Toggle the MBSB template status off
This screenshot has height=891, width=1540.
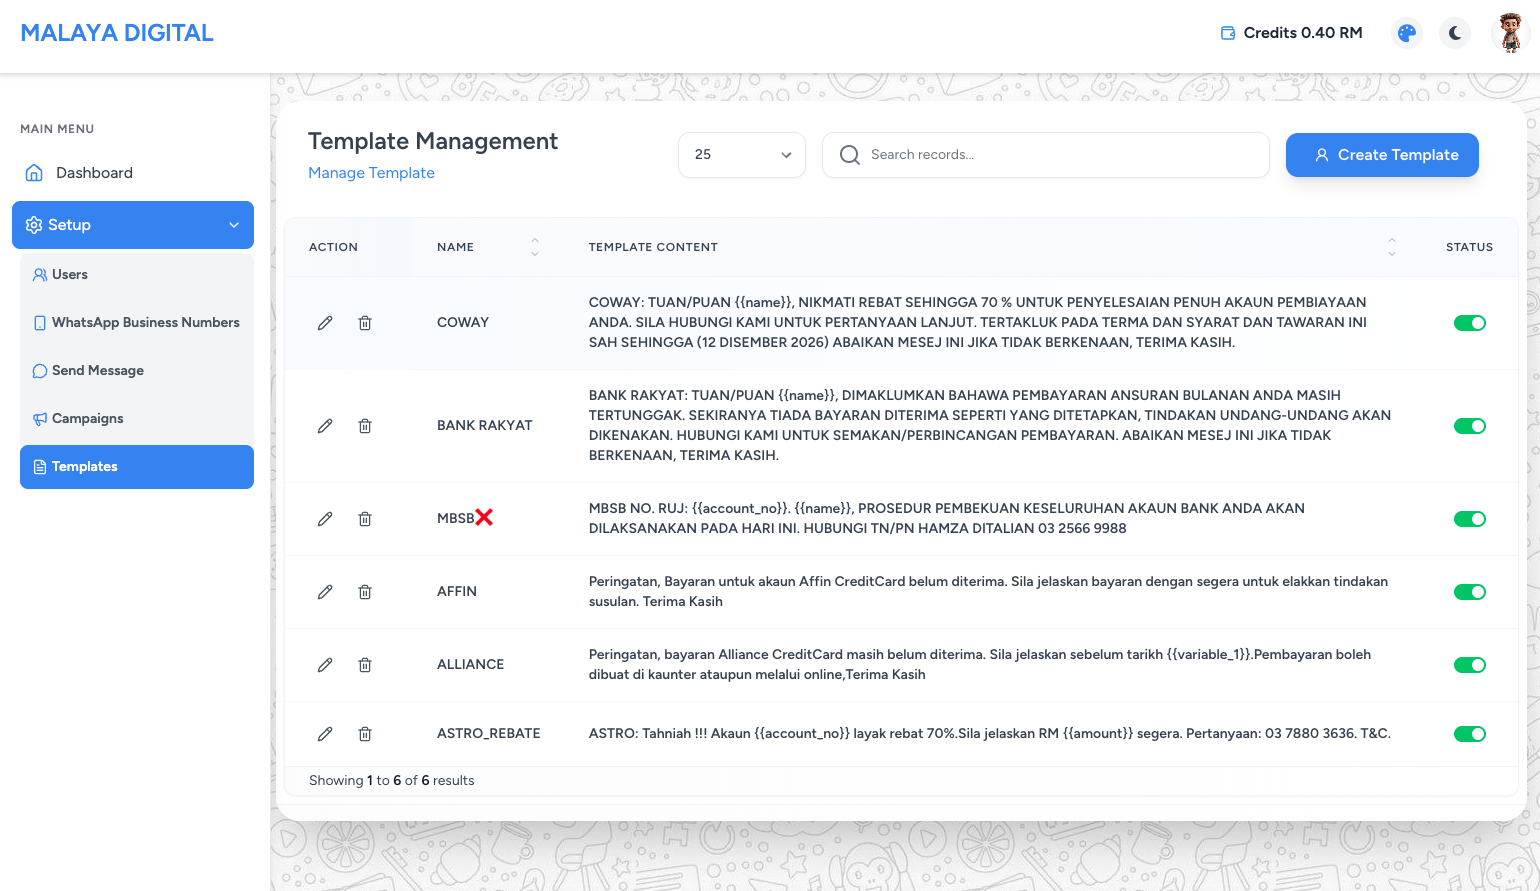pos(1470,519)
